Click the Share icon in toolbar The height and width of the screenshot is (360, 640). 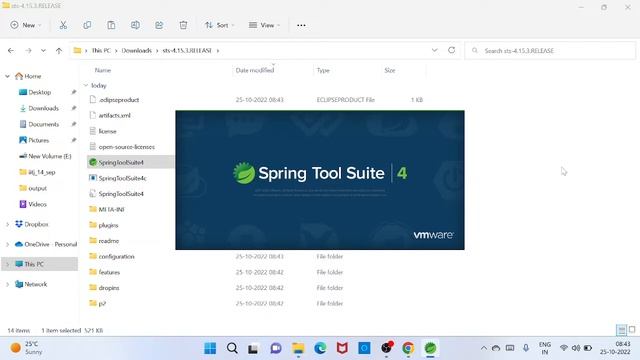tap(159, 25)
